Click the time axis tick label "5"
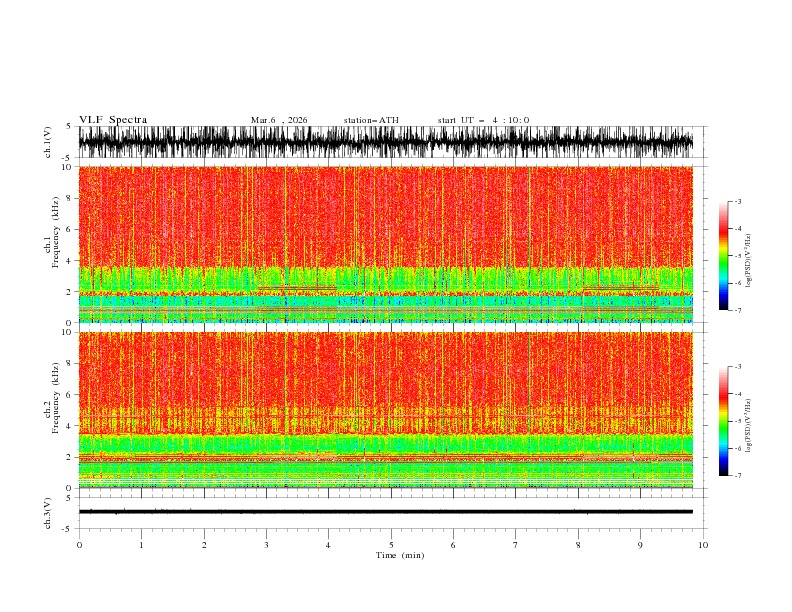The height and width of the screenshot is (612, 792). 391,545
